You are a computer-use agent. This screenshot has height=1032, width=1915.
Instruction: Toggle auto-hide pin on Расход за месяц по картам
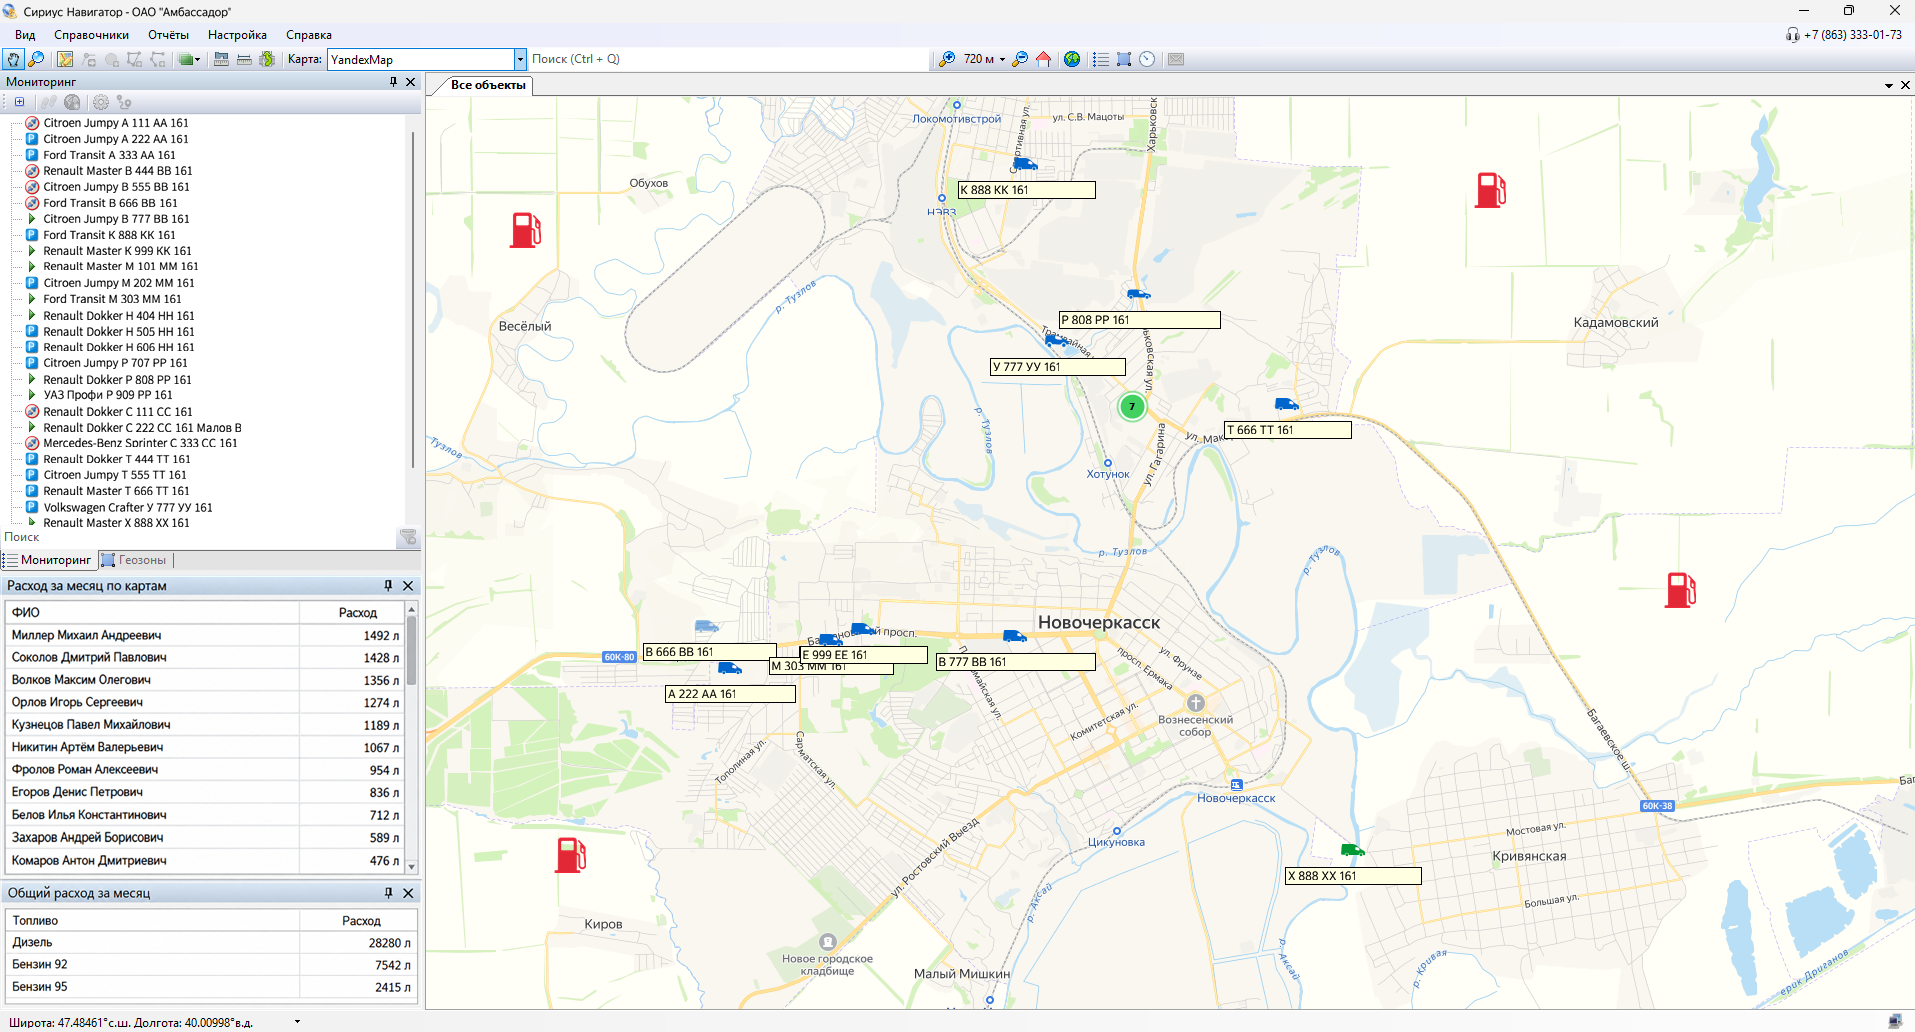pyautogui.click(x=388, y=586)
